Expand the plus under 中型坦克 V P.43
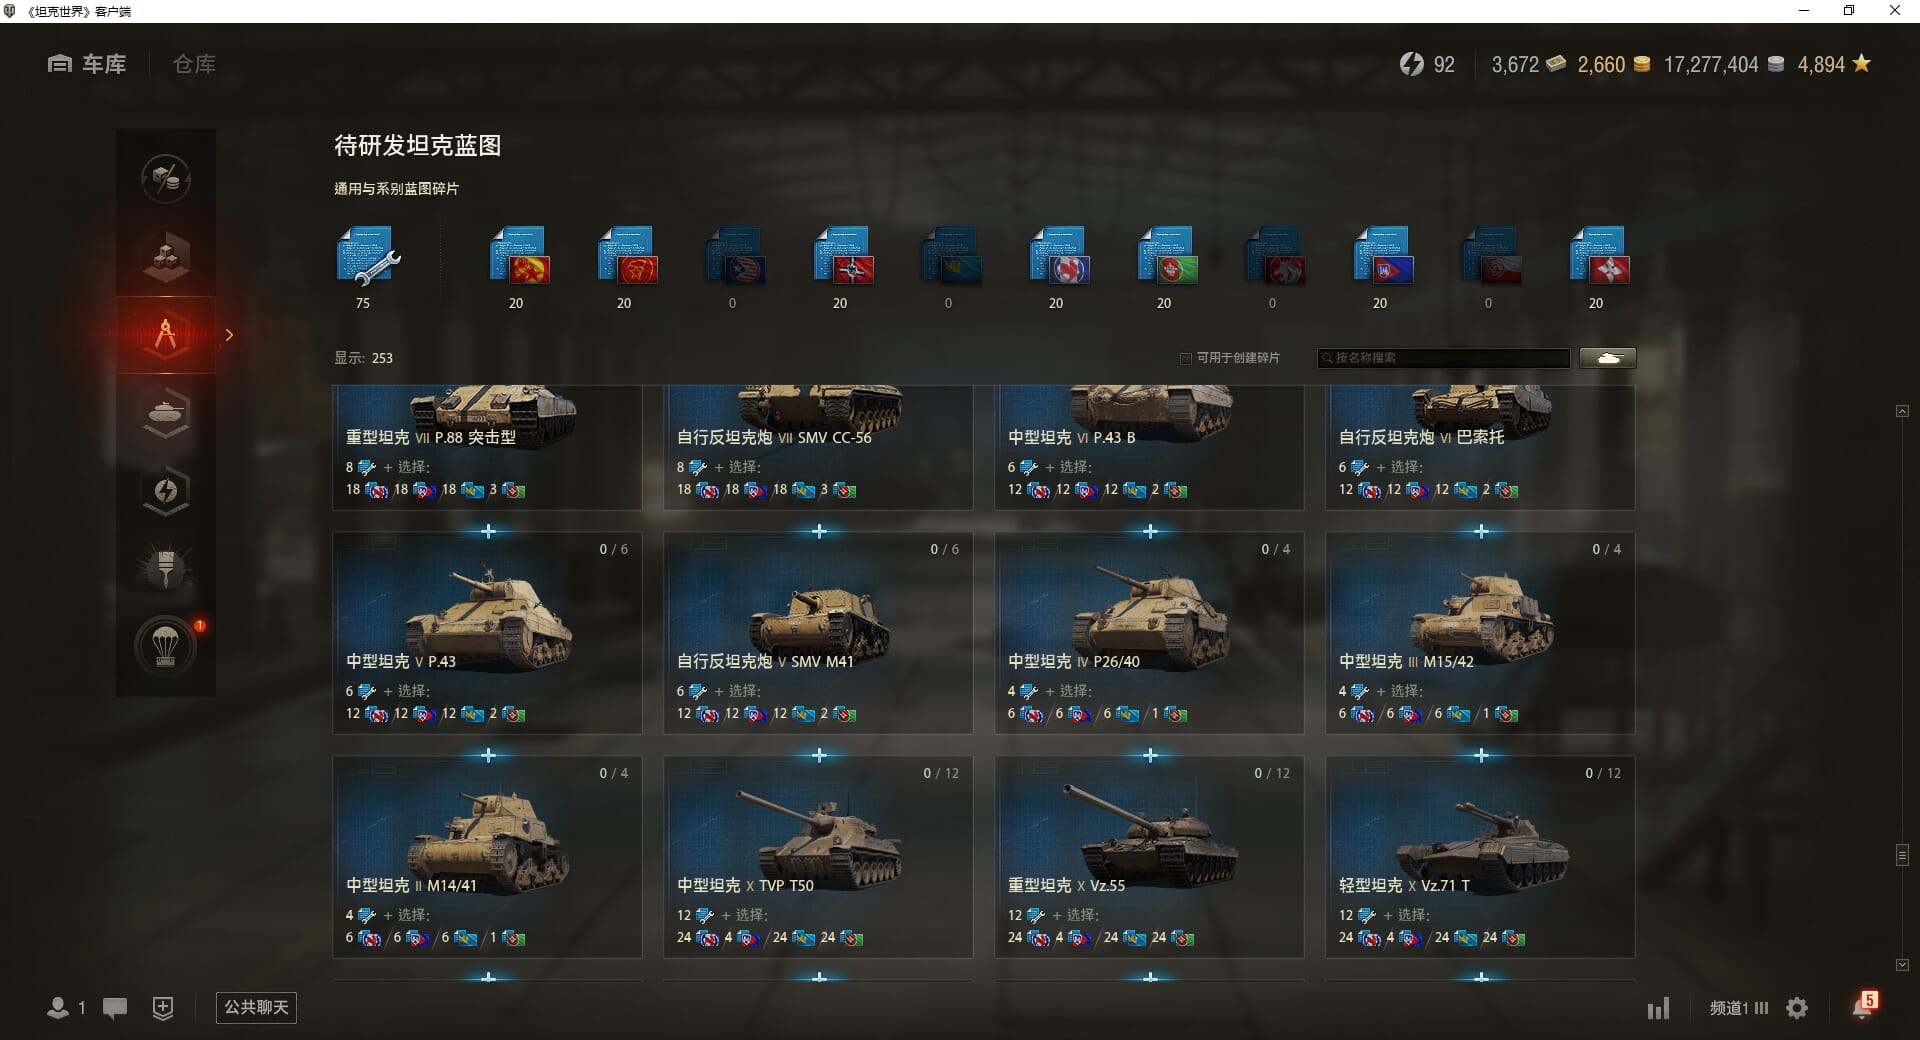1920x1040 pixels. [488, 755]
